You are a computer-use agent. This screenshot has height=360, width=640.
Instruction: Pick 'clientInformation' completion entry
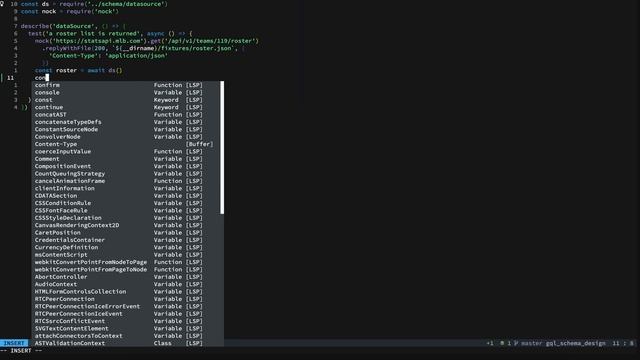[128, 188]
